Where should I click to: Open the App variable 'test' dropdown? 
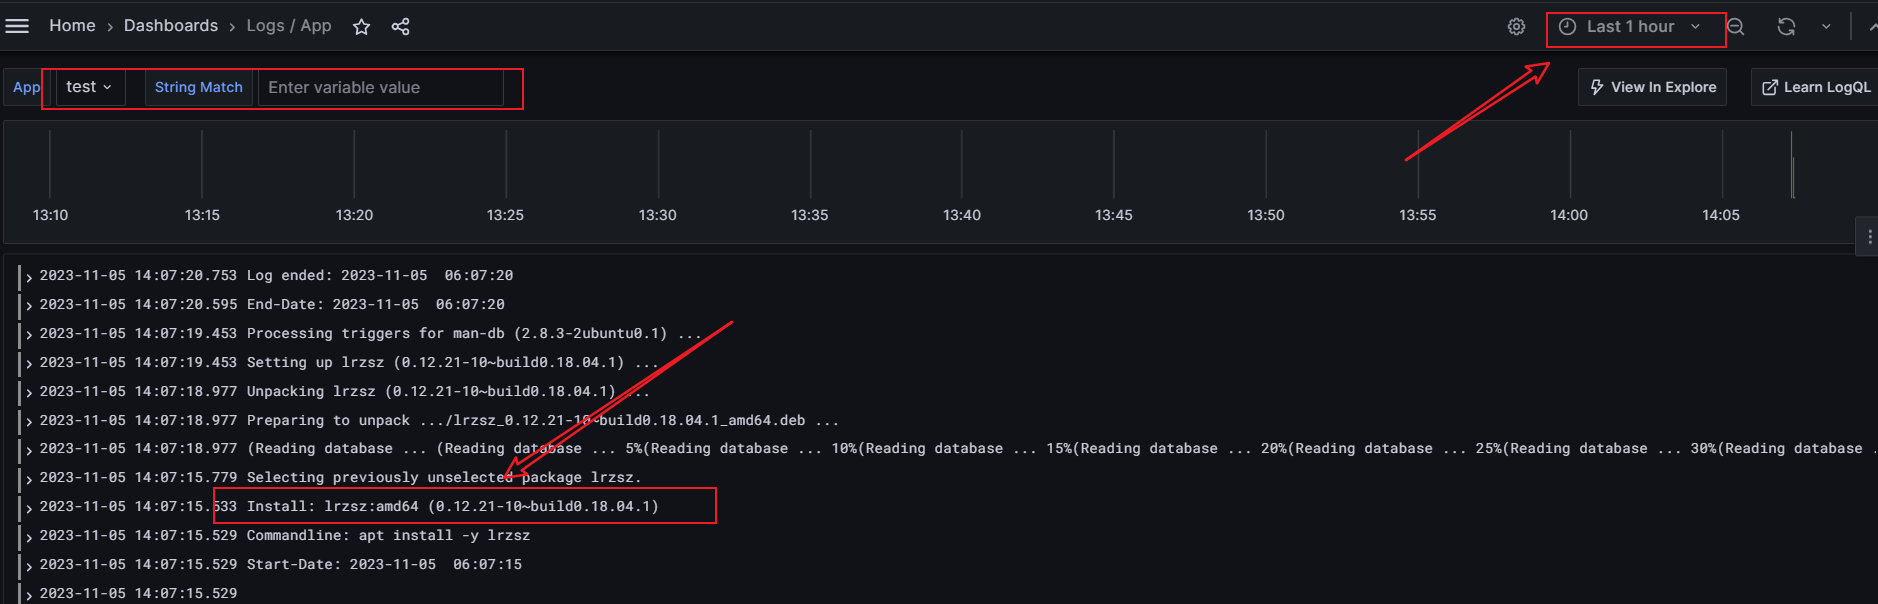click(89, 87)
